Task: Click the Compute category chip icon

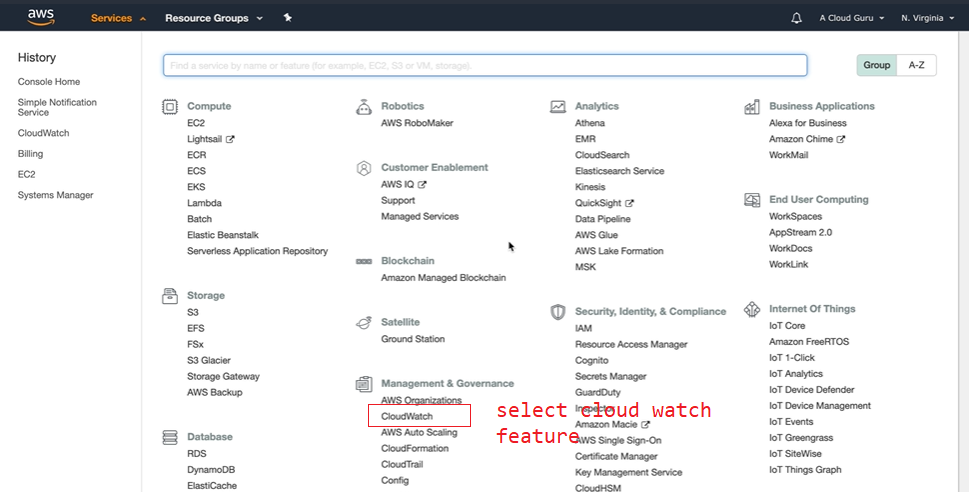Action: [x=170, y=106]
